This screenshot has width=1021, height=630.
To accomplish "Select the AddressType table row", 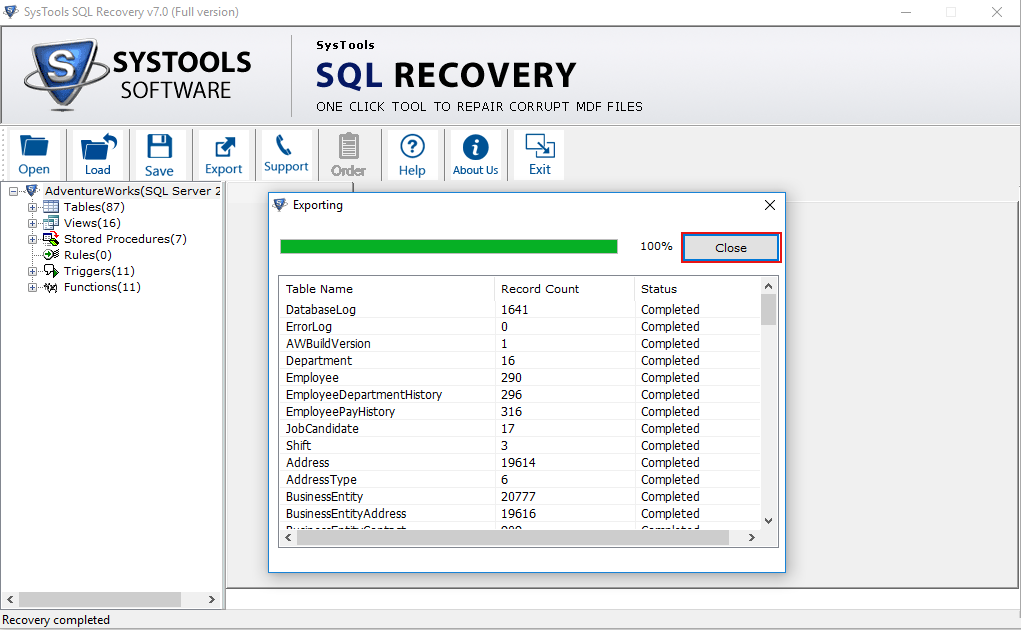I will click(520, 479).
